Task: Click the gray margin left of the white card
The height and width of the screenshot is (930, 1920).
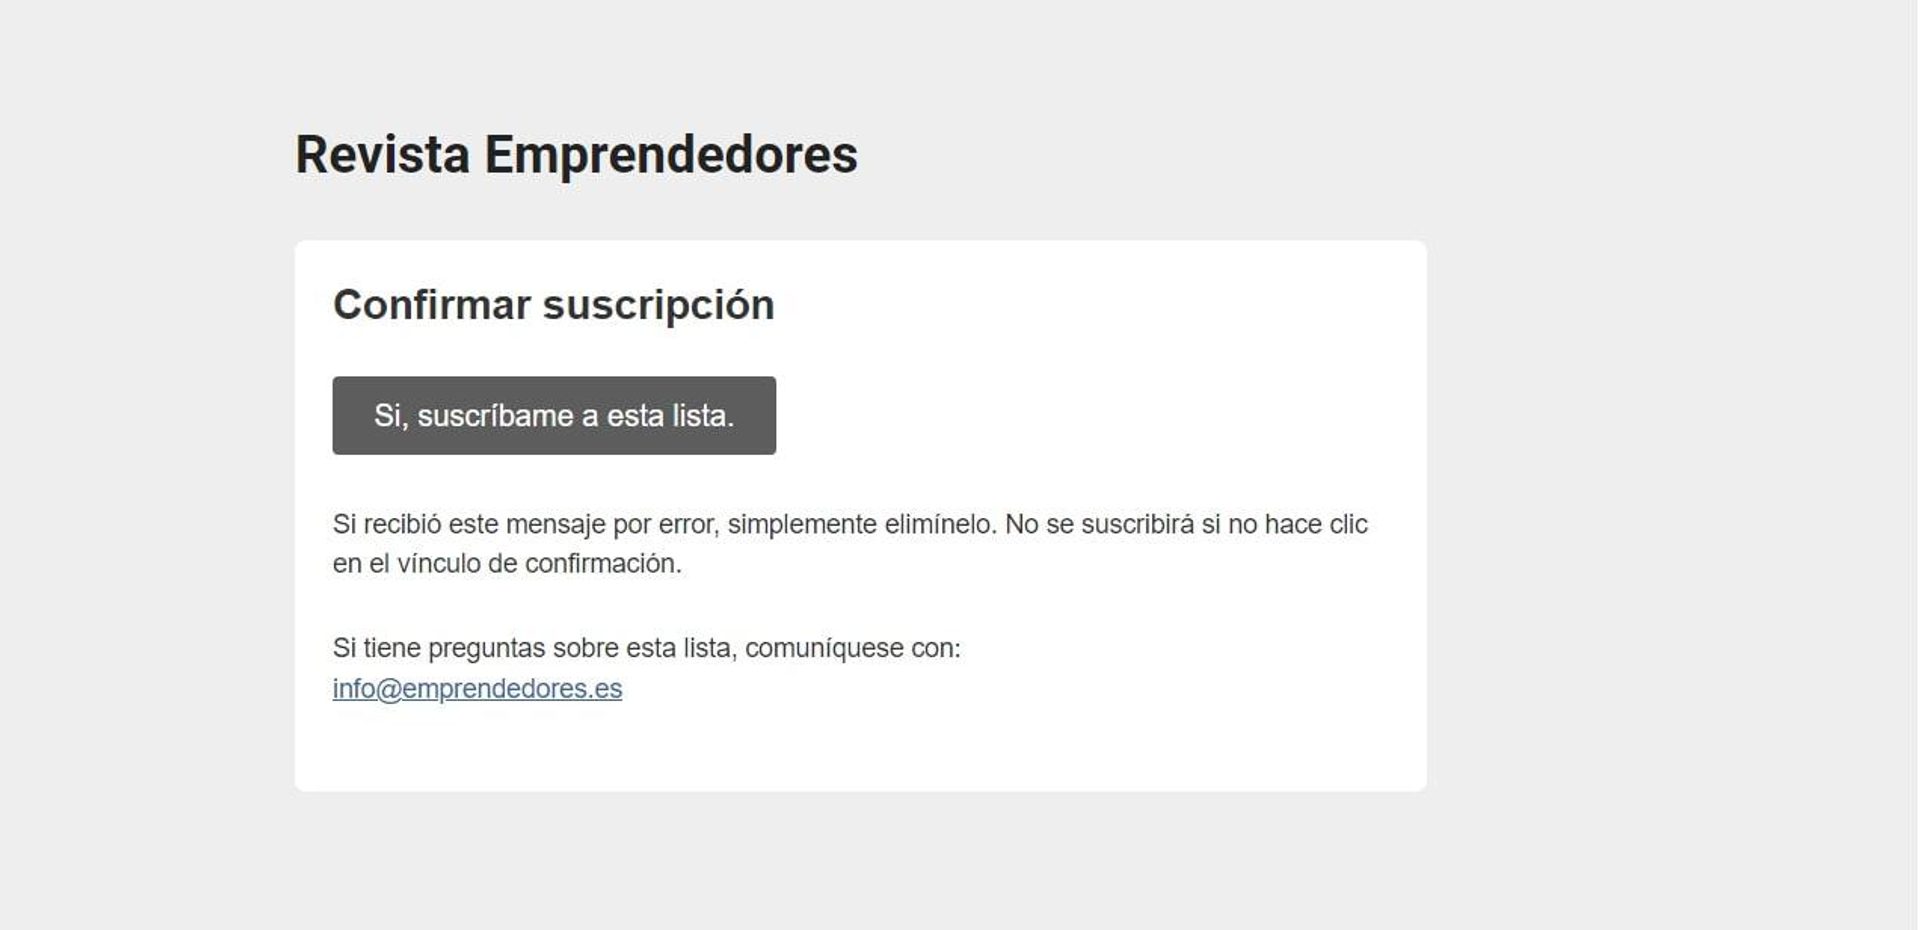Action: [147, 515]
